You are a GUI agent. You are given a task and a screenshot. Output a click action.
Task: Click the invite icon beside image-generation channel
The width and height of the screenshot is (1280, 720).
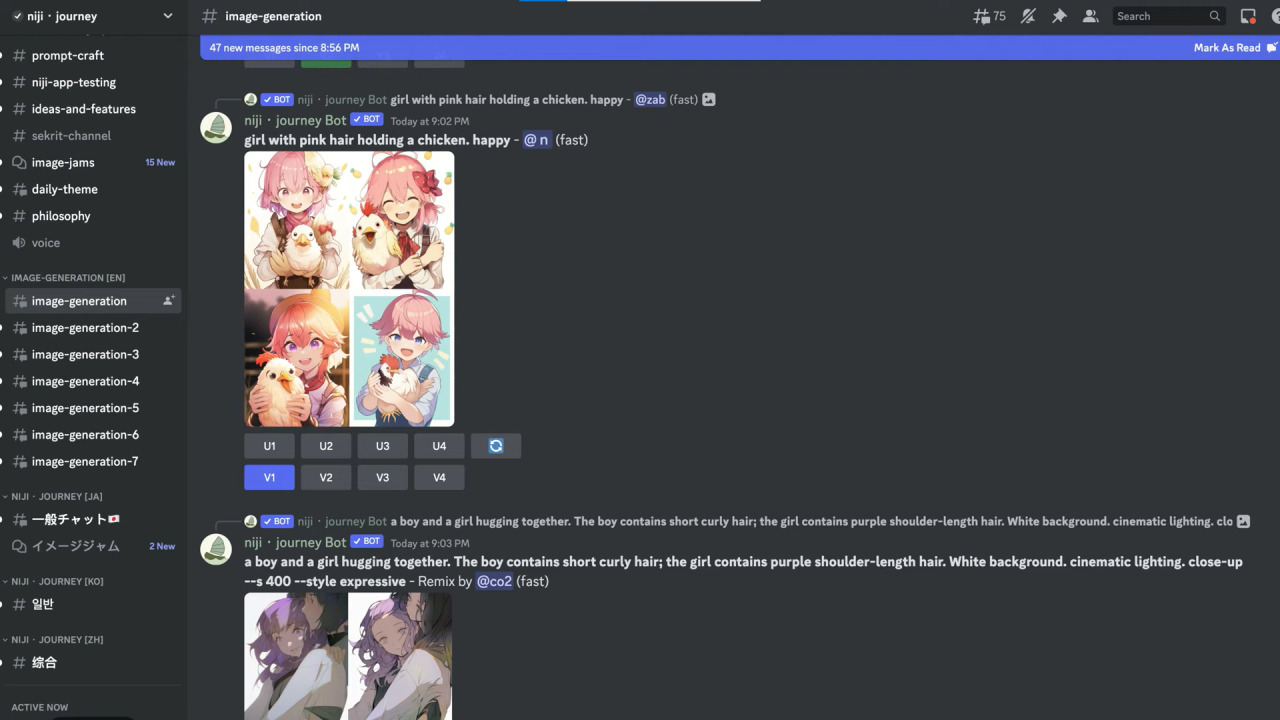pyautogui.click(x=168, y=301)
